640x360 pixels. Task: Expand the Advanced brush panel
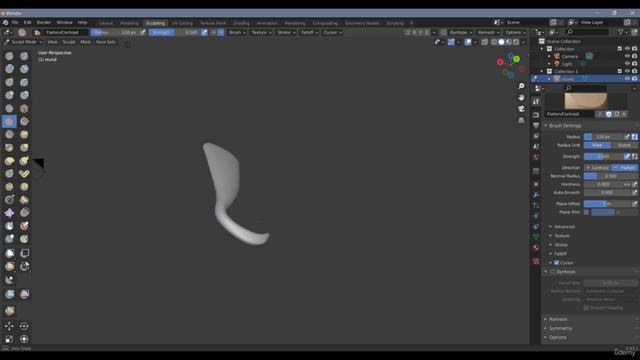coord(564,227)
